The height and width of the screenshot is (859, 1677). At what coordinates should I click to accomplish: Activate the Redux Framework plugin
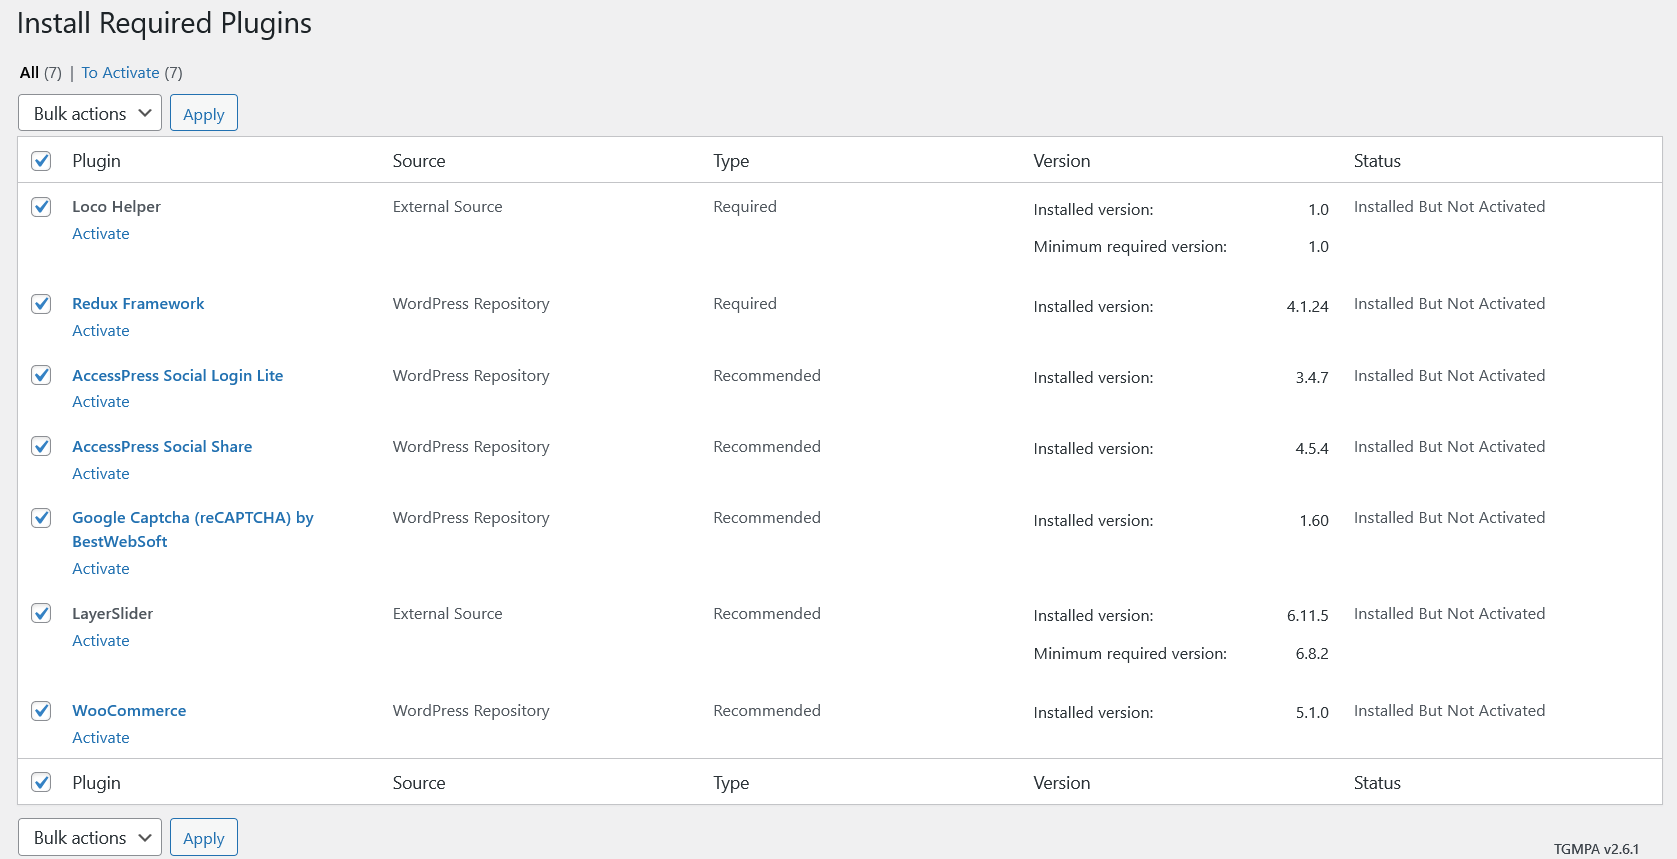tap(101, 330)
